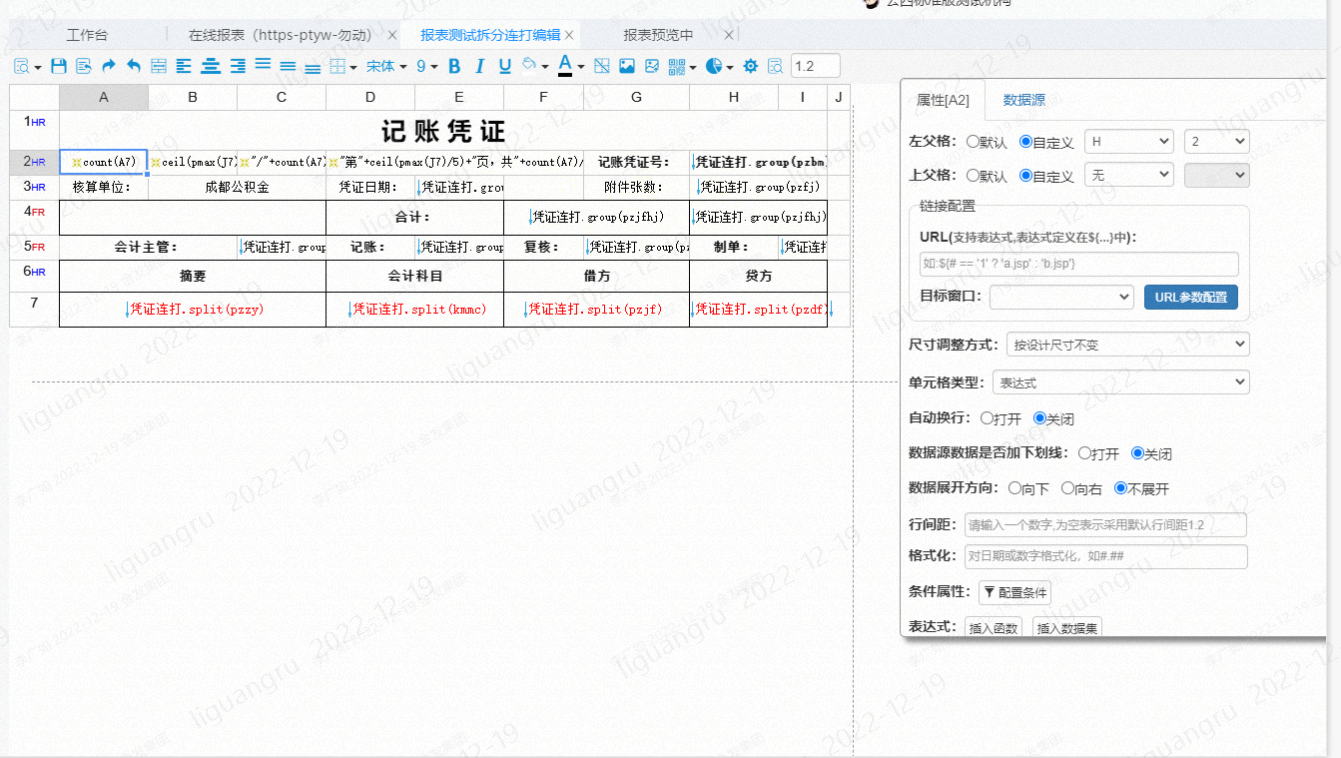The height and width of the screenshot is (758, 1341).
Task: Expand the pie chart dropdown arrow
Action: coord(730,67)
